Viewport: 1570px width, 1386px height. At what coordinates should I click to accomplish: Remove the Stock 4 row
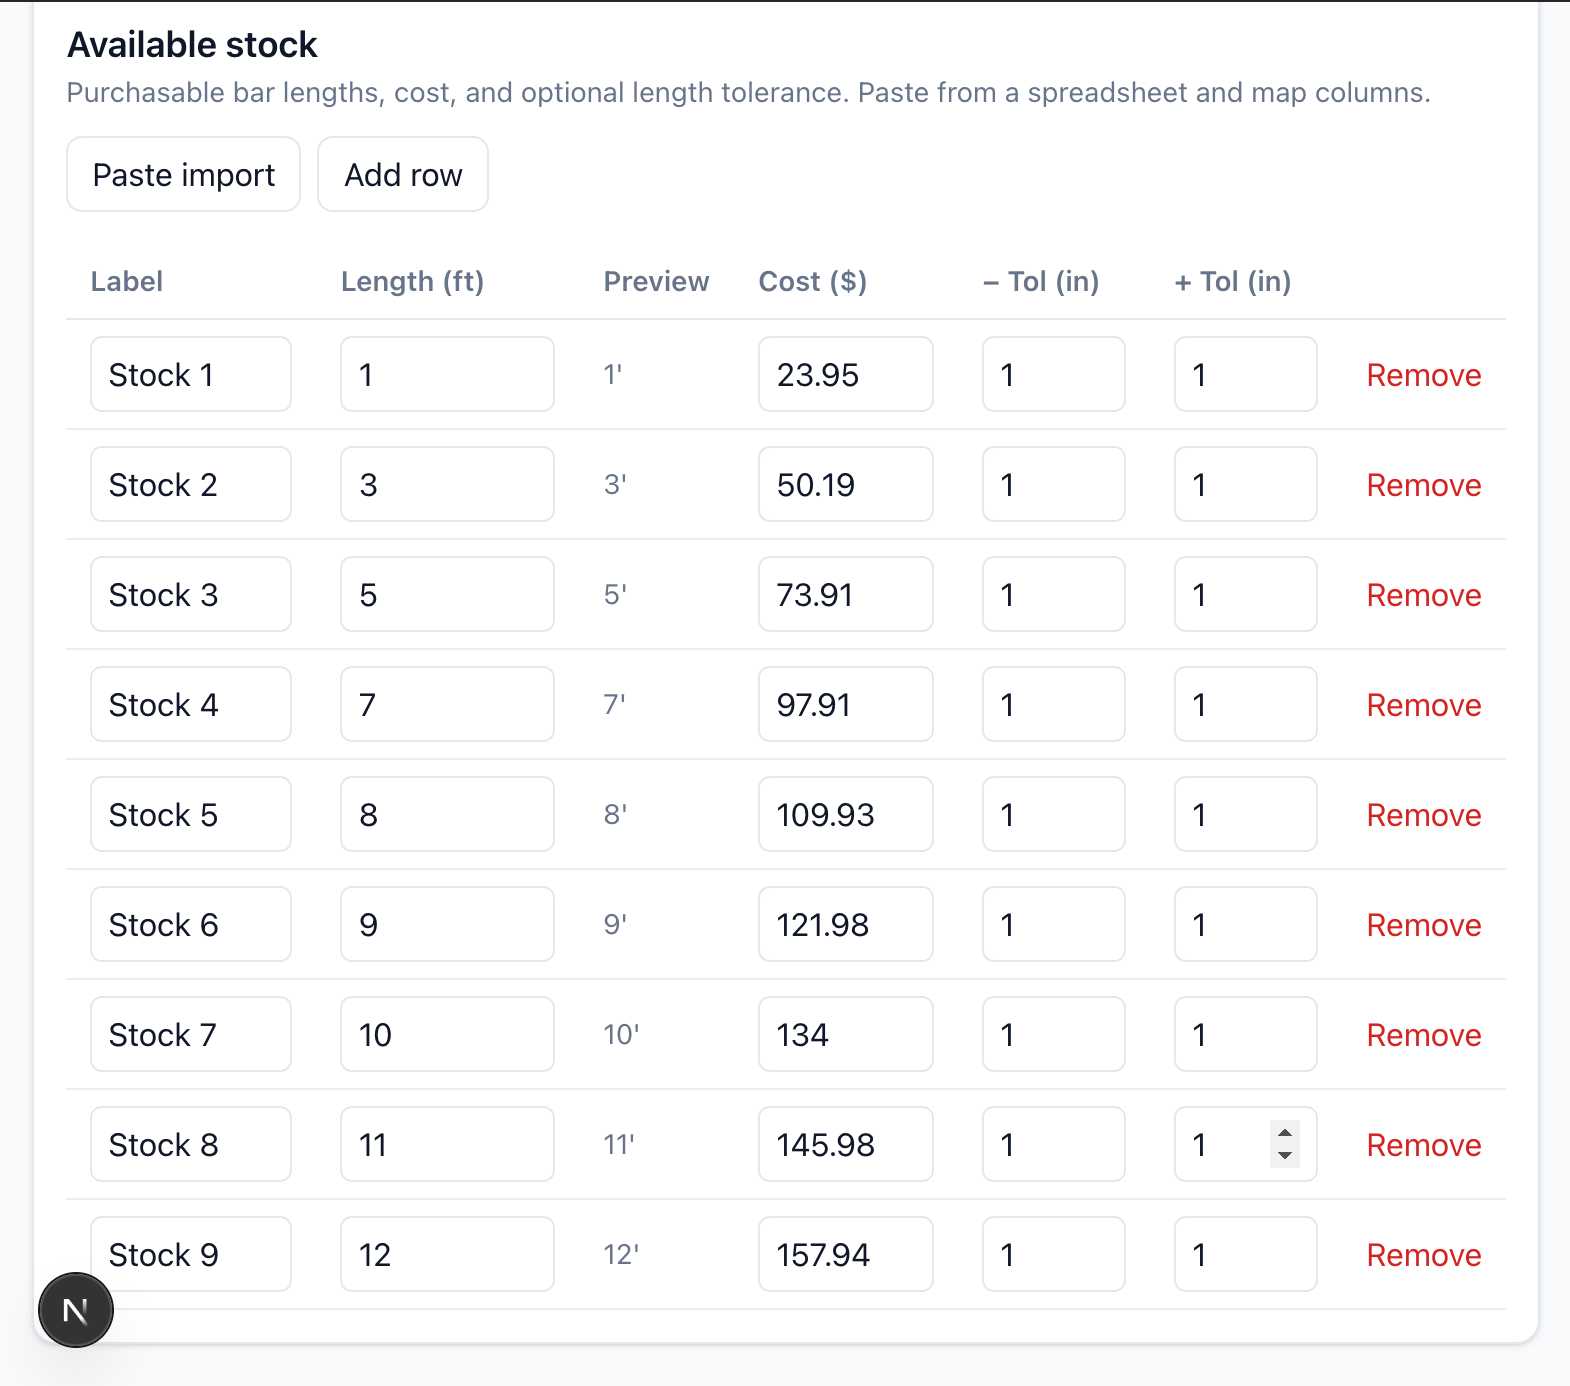click(x=1424, y=705)
